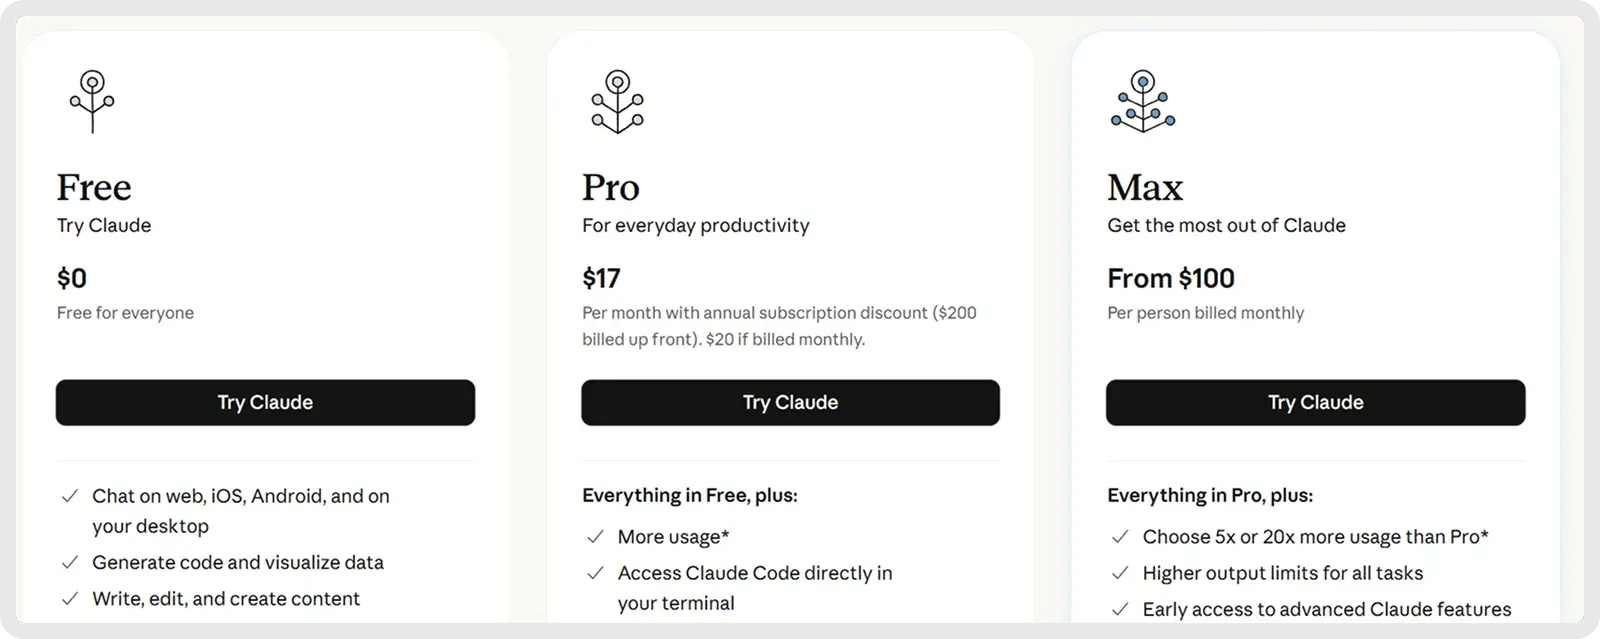The height and width of the screenshot is (639, 1600).
Task: Select the Free plan heading
Action: [x=93, y=187]
